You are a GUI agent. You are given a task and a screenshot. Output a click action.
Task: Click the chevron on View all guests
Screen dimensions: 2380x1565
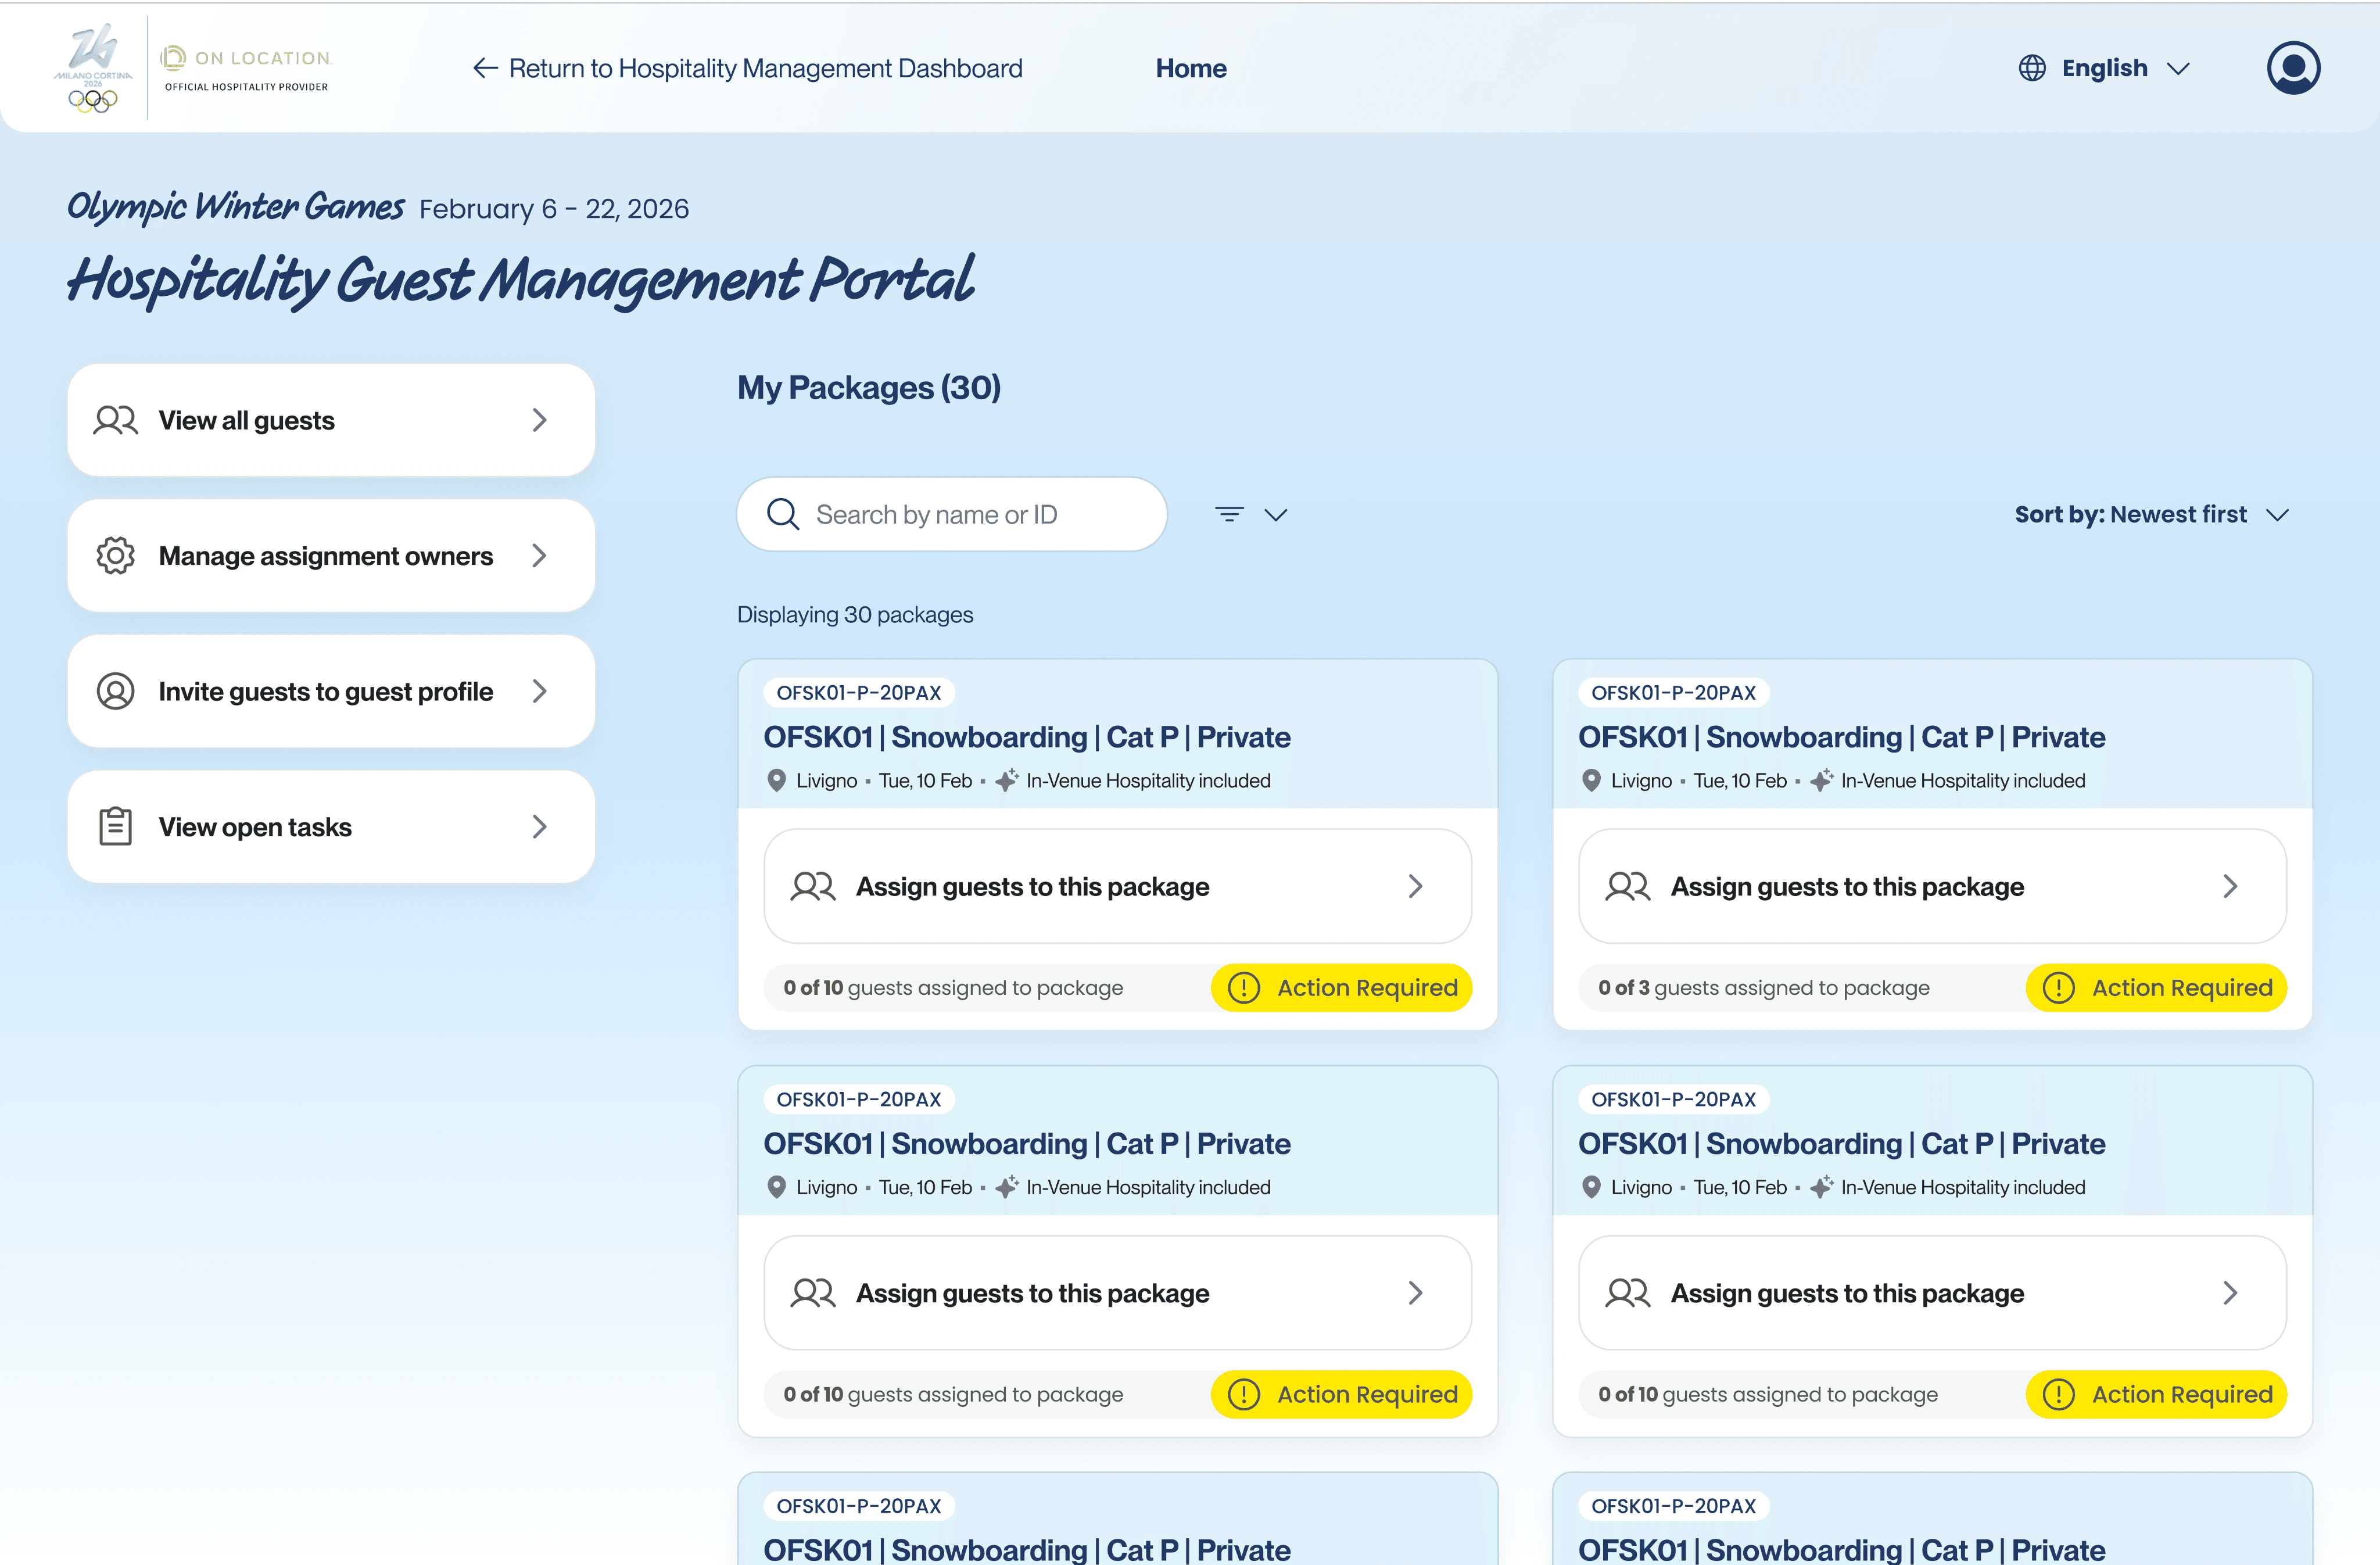click(540, 420)
